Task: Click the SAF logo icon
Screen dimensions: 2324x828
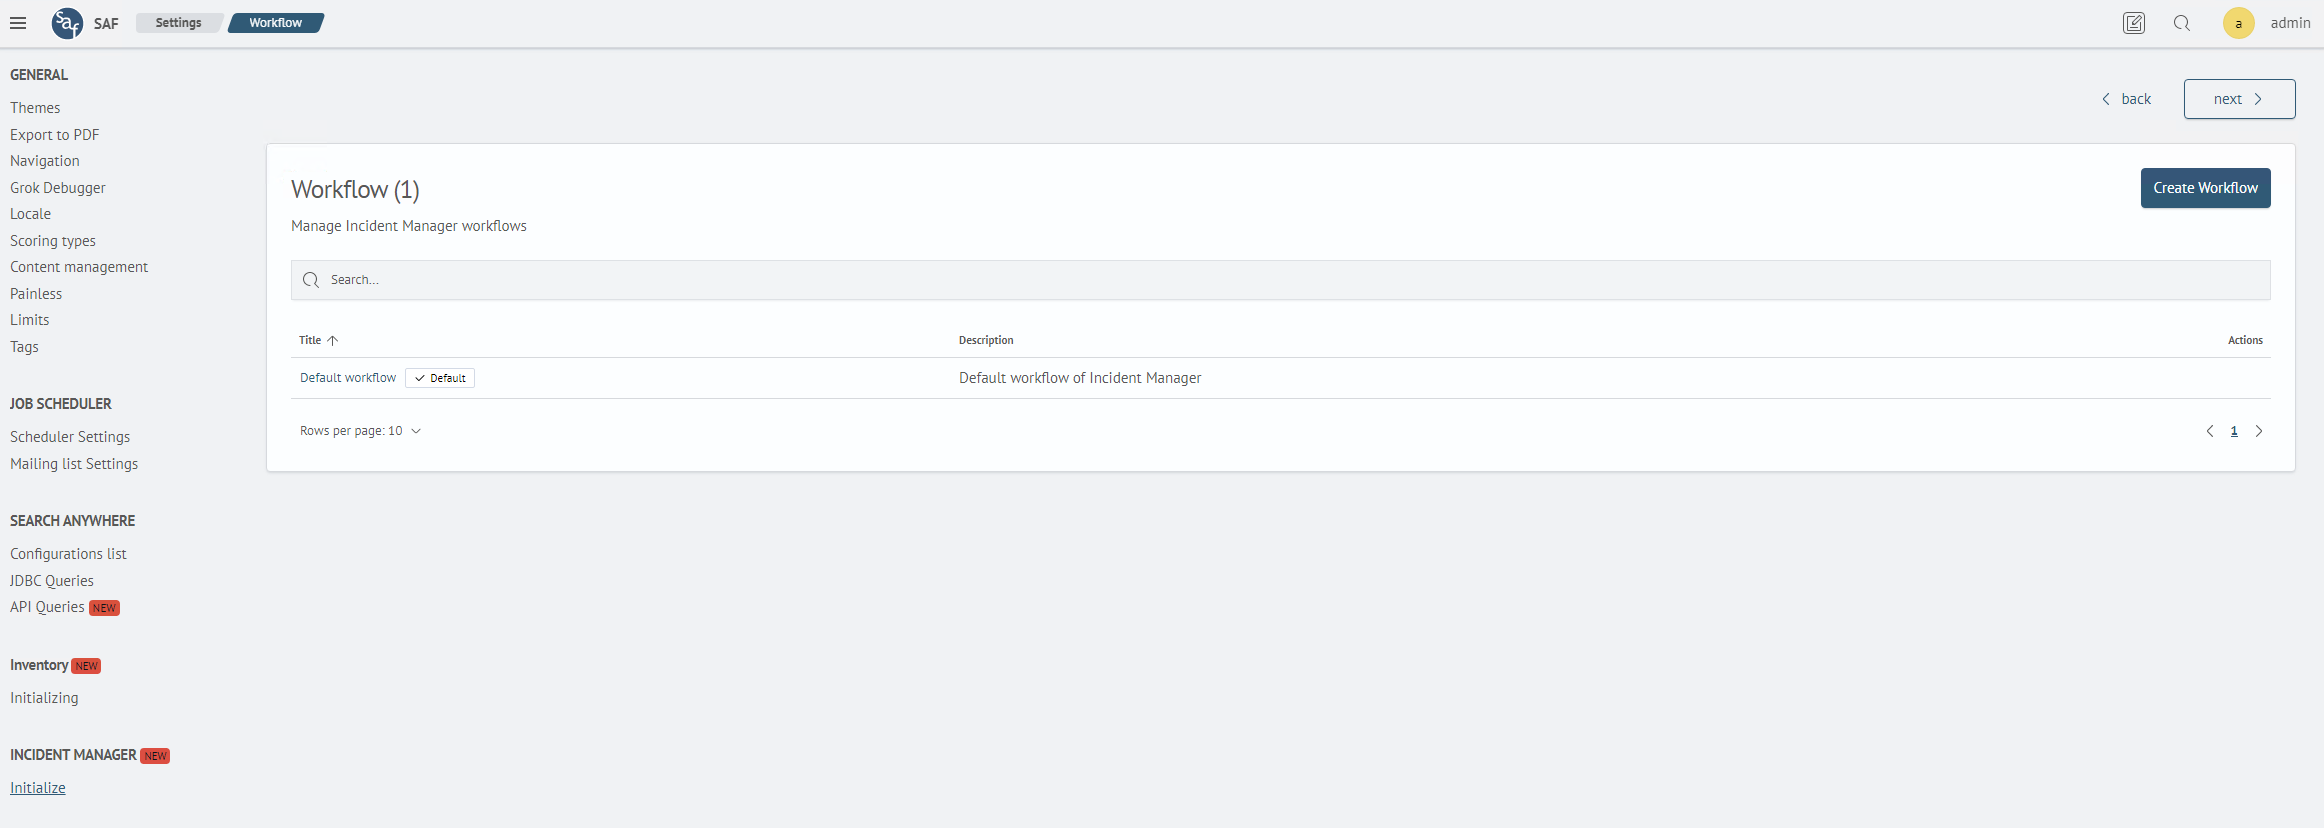Action: (x=67, y=23)
